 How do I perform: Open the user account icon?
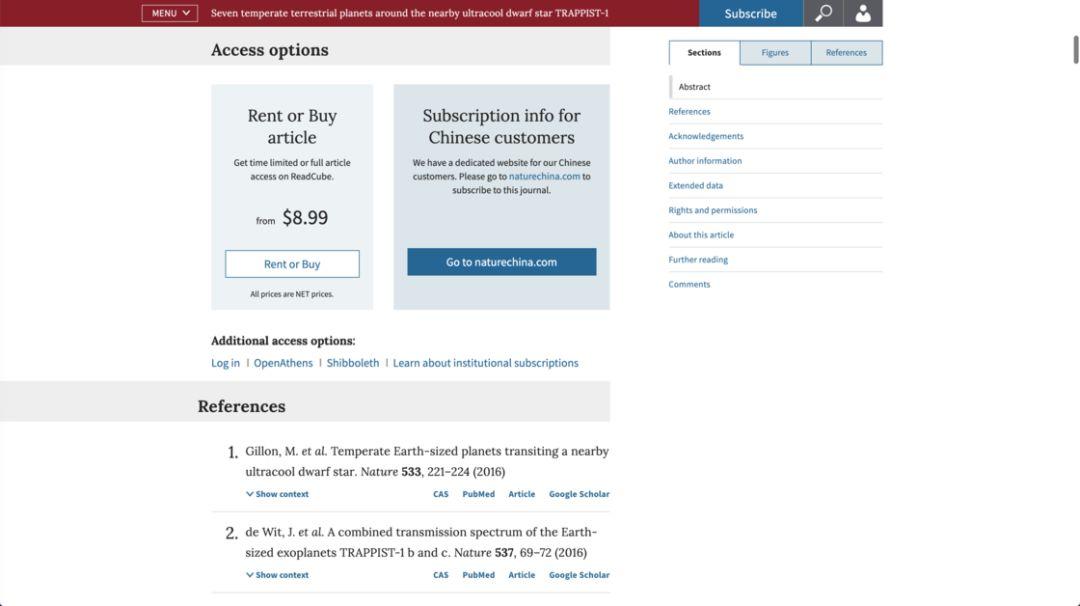863,13
